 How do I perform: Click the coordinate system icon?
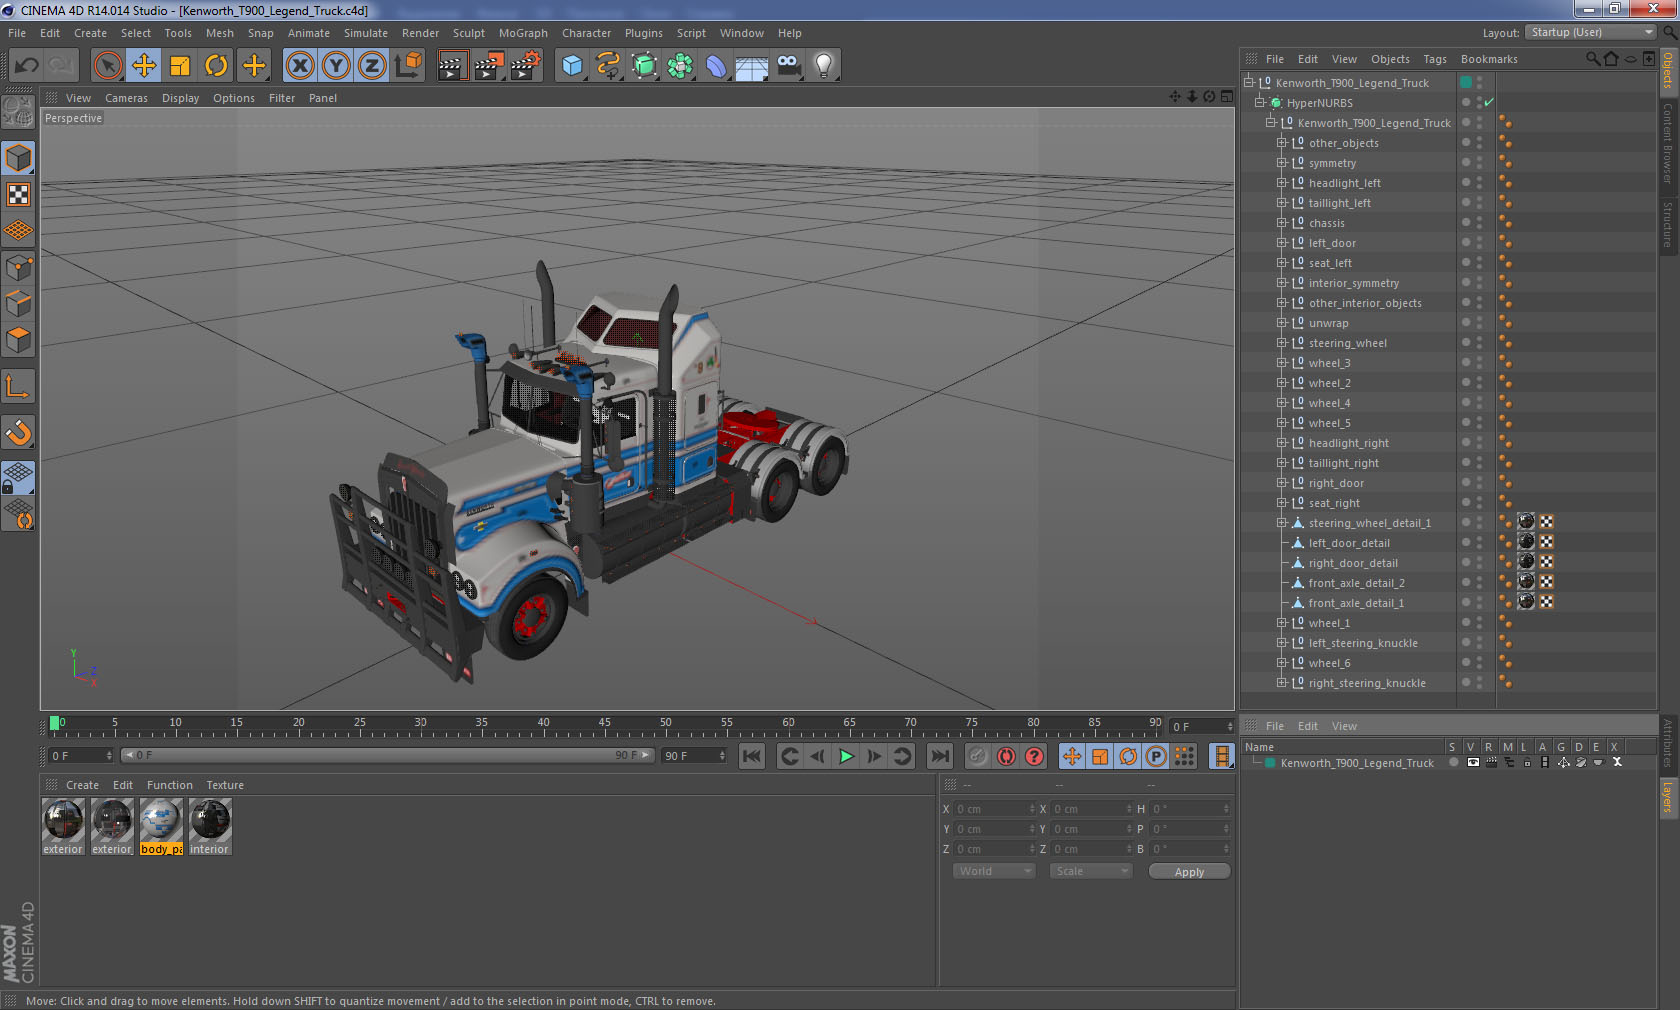(408, 66)
